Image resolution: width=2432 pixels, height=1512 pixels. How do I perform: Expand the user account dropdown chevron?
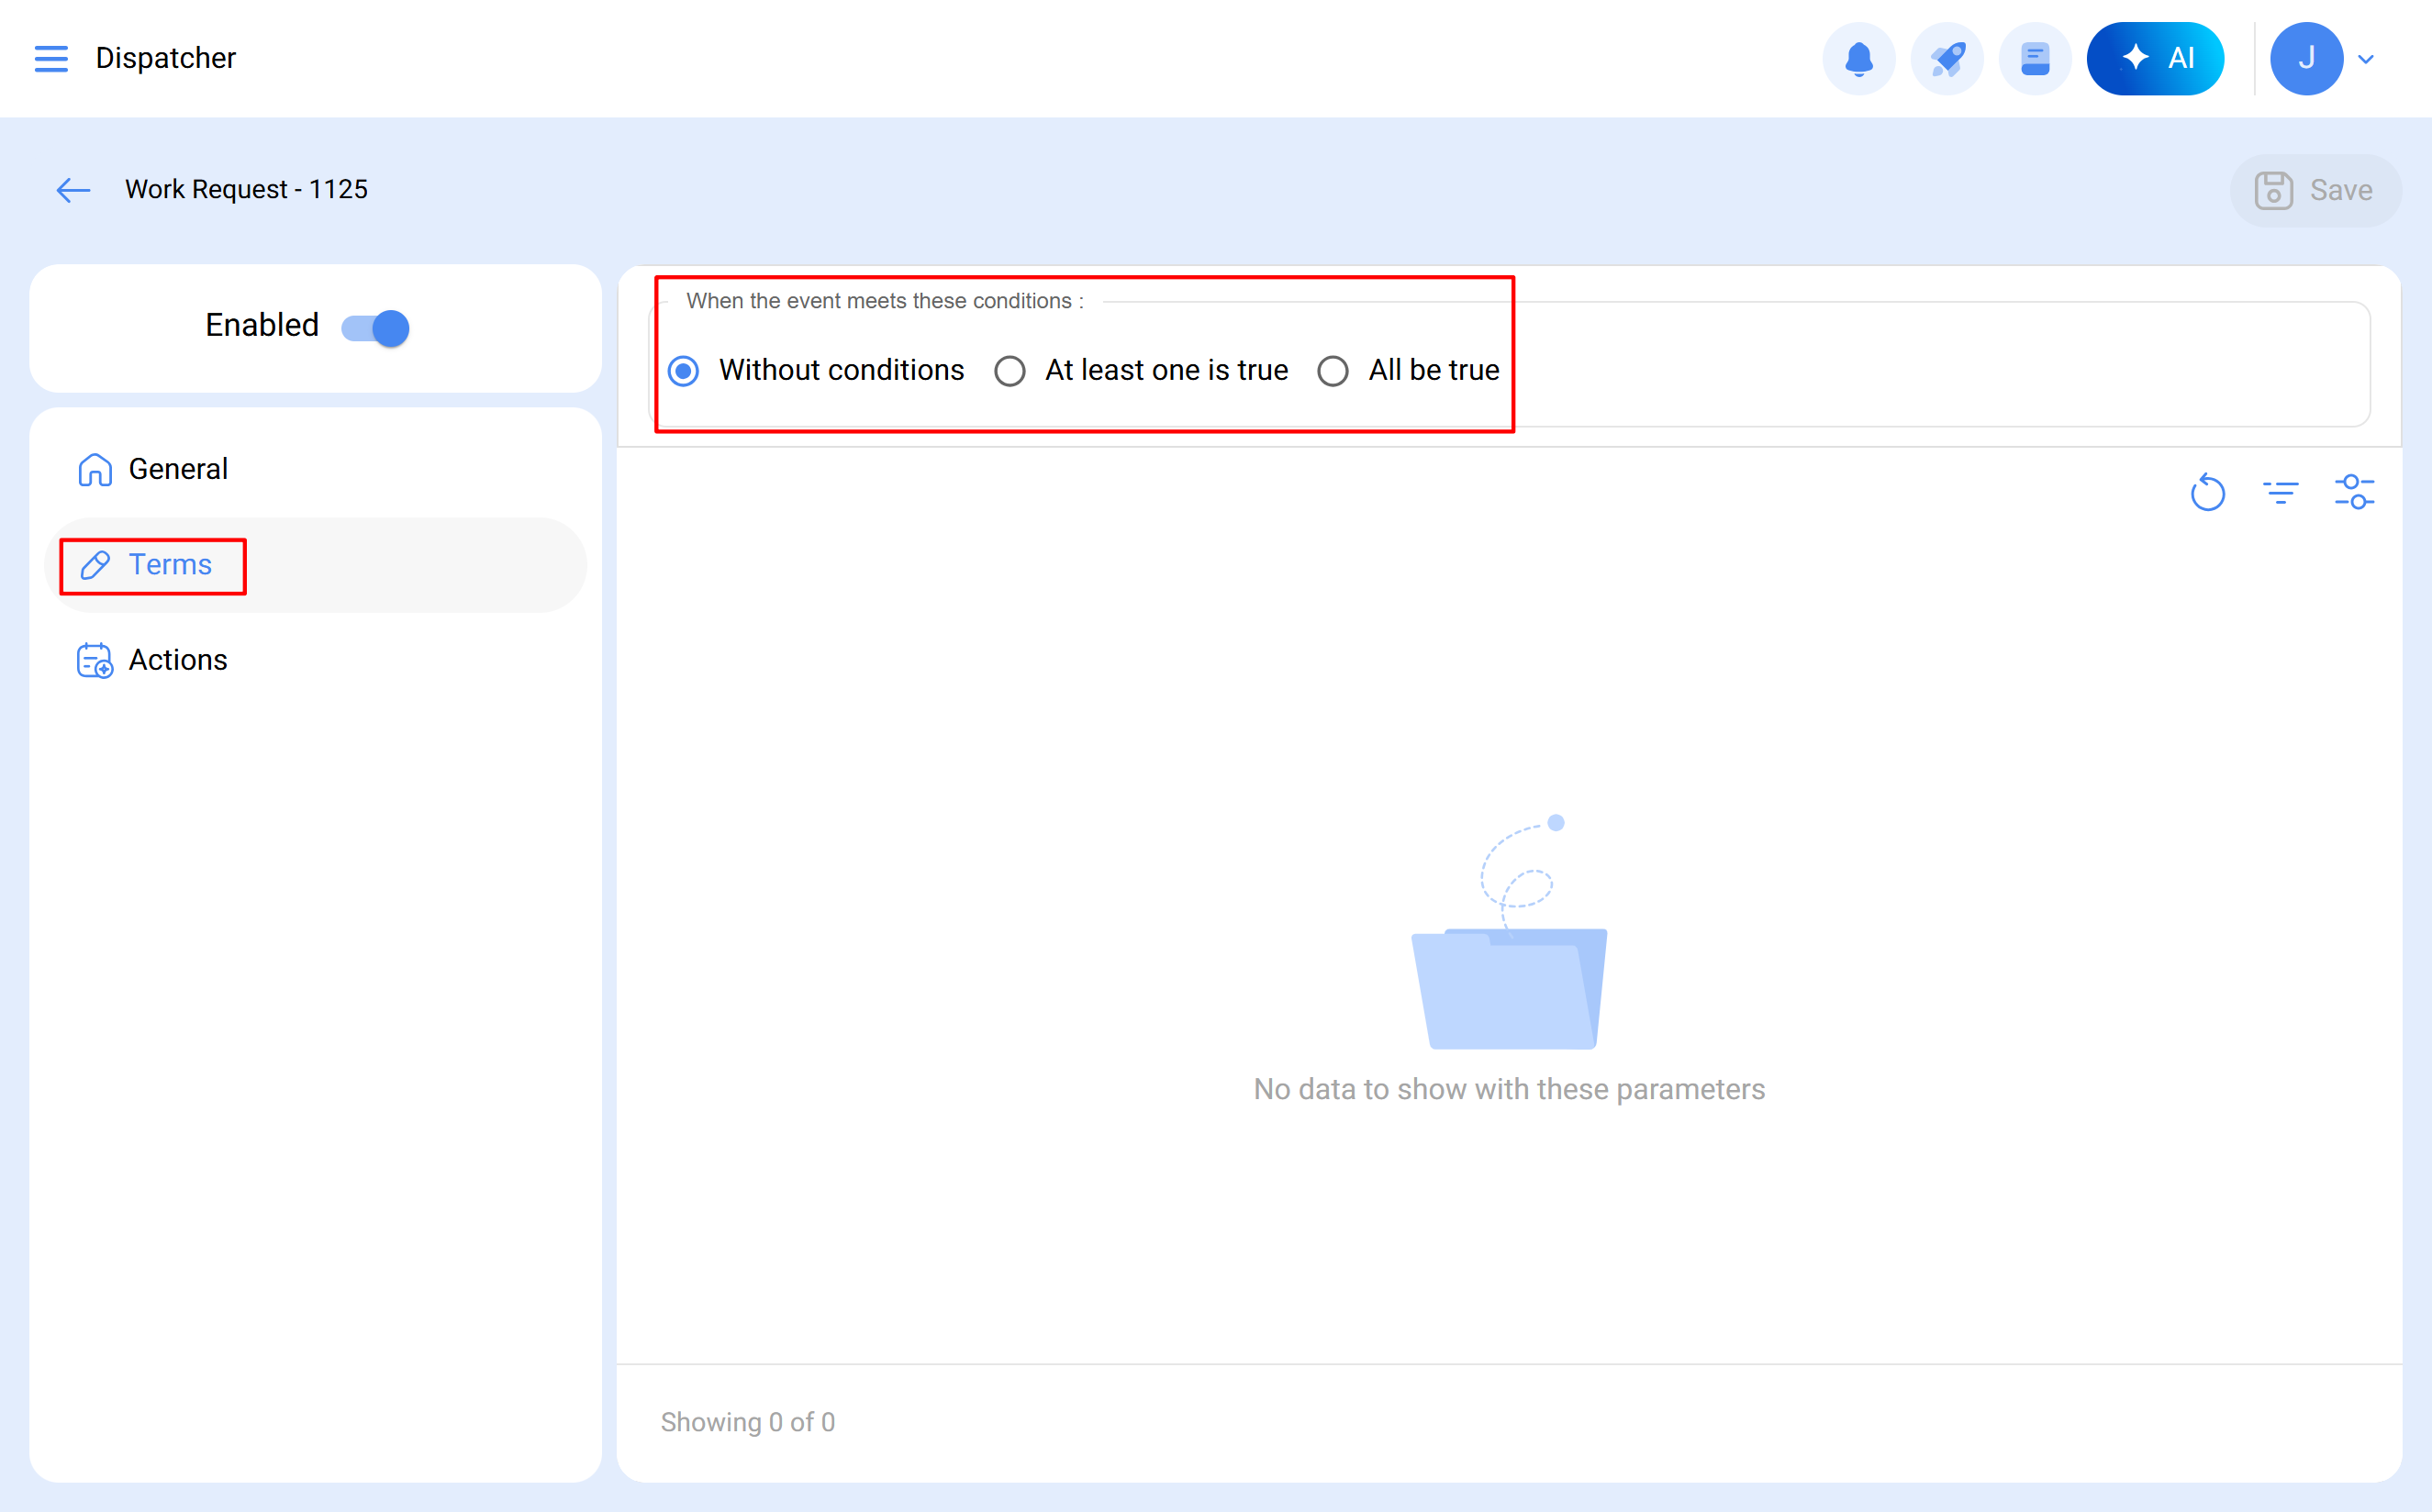[x=2366, y=59]
